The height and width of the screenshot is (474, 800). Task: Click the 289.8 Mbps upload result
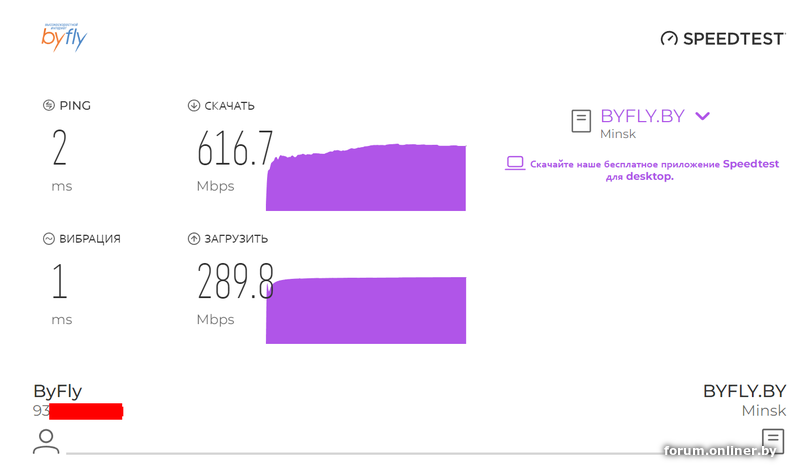pos(235,281)
